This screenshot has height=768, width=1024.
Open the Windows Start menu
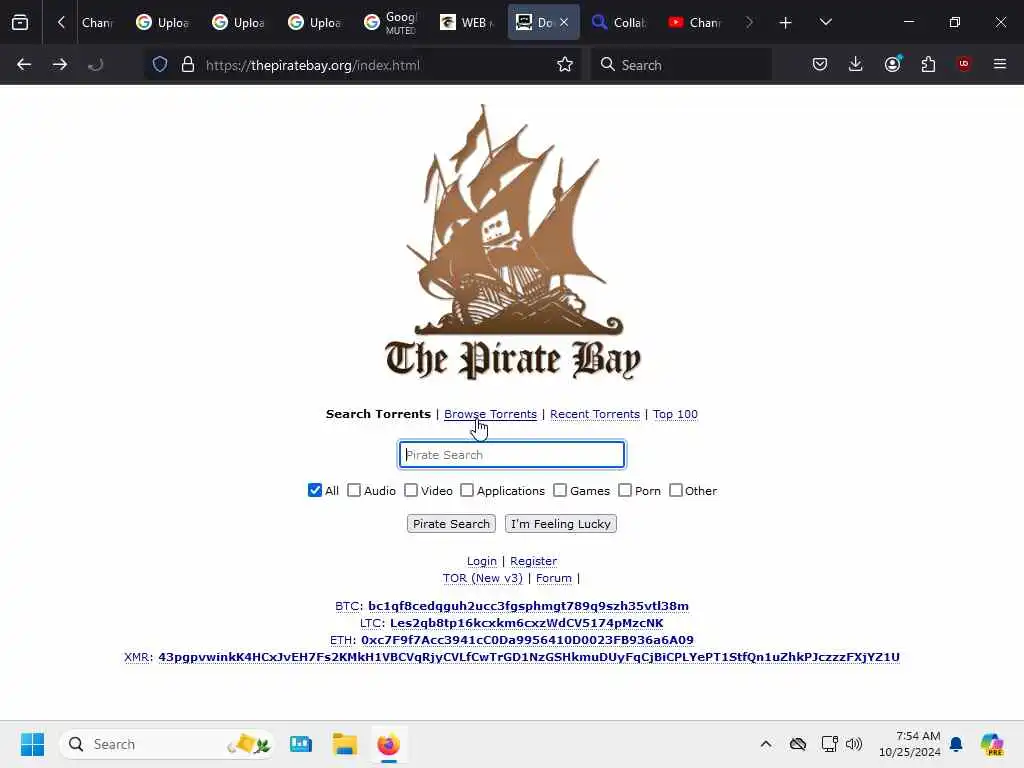coord(32,744)
